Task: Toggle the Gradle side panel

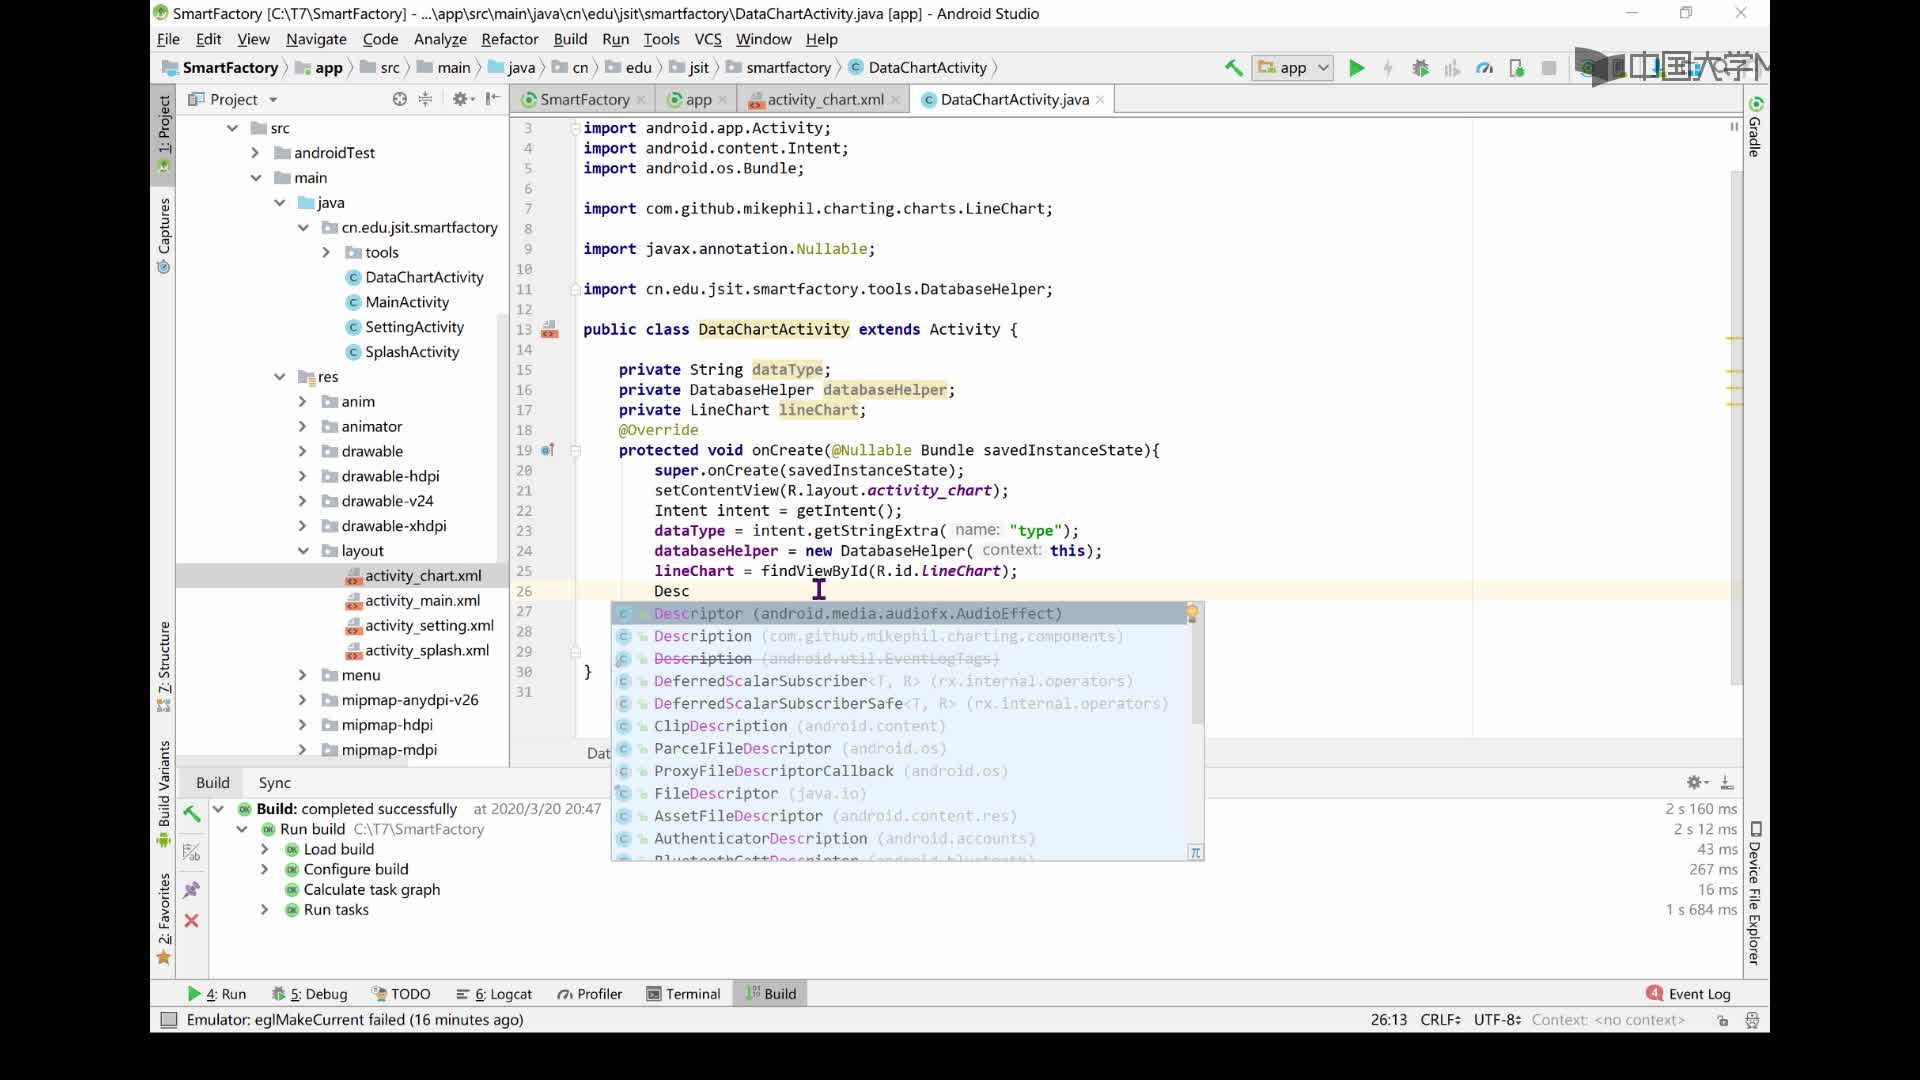Action: click(x=1755, y=127)
